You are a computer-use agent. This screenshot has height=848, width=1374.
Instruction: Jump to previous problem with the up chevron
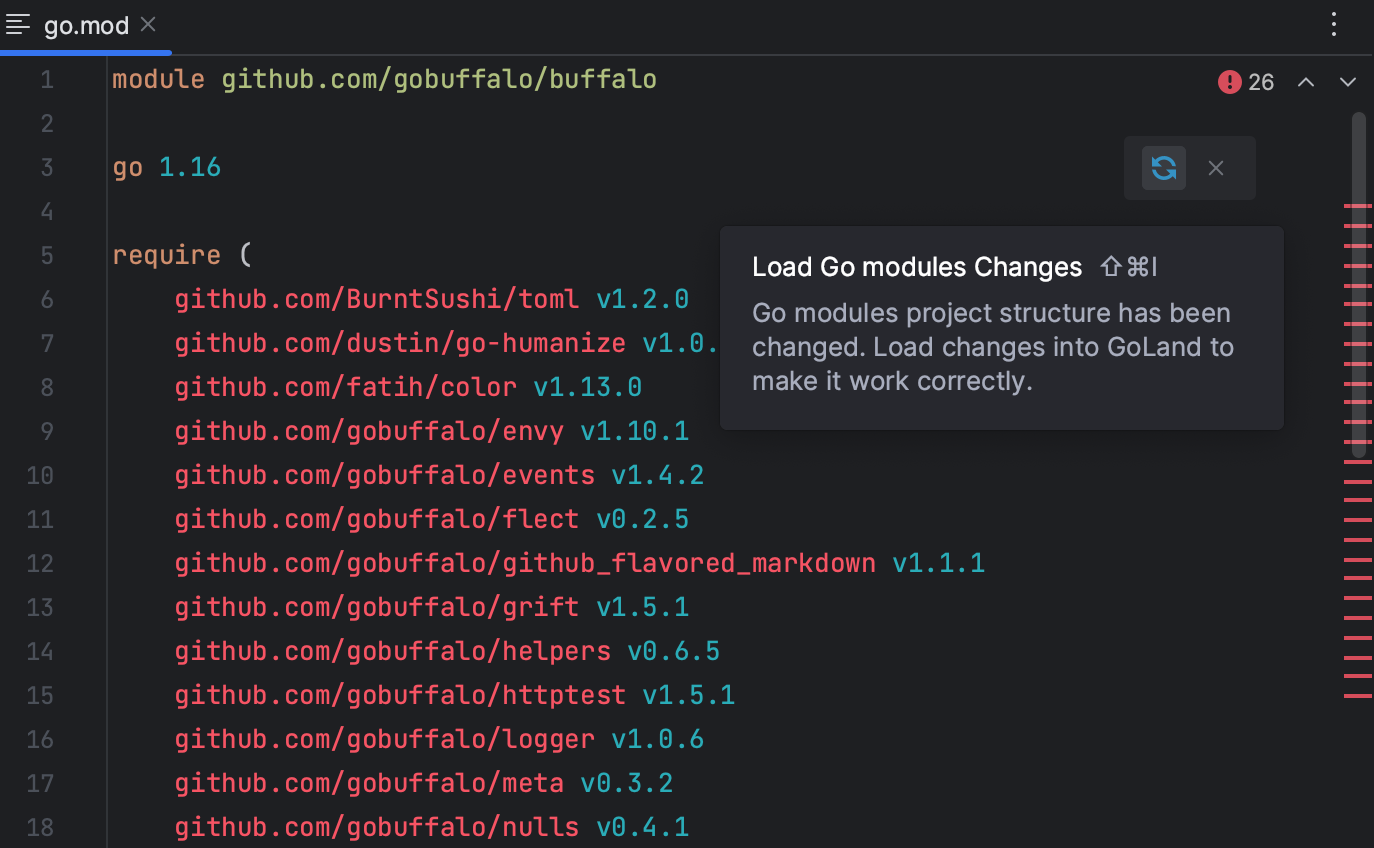click(1306, 82)
